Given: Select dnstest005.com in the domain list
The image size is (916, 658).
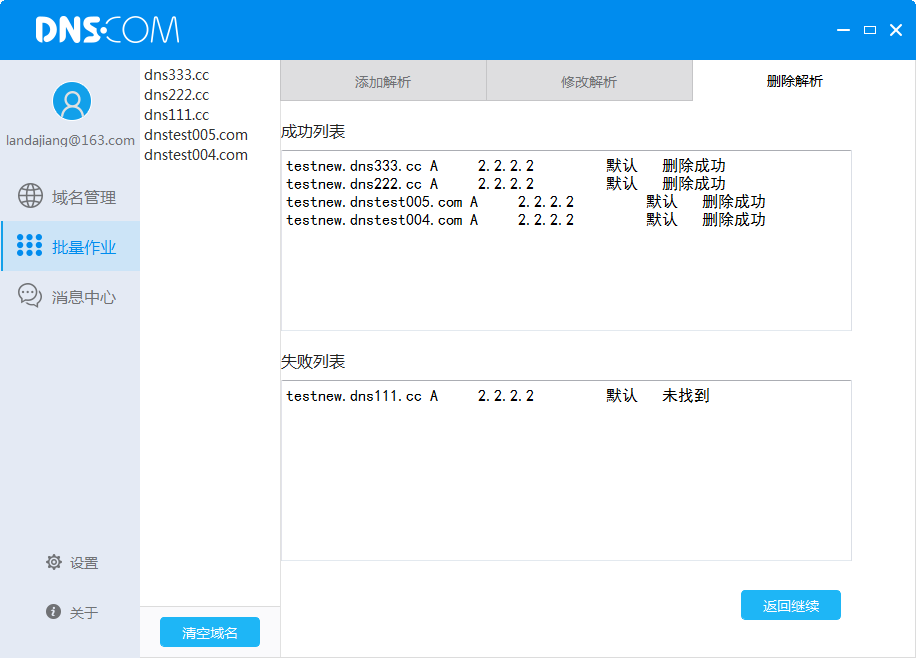Looking at the screenshot, I should click(x=196, y=135).
